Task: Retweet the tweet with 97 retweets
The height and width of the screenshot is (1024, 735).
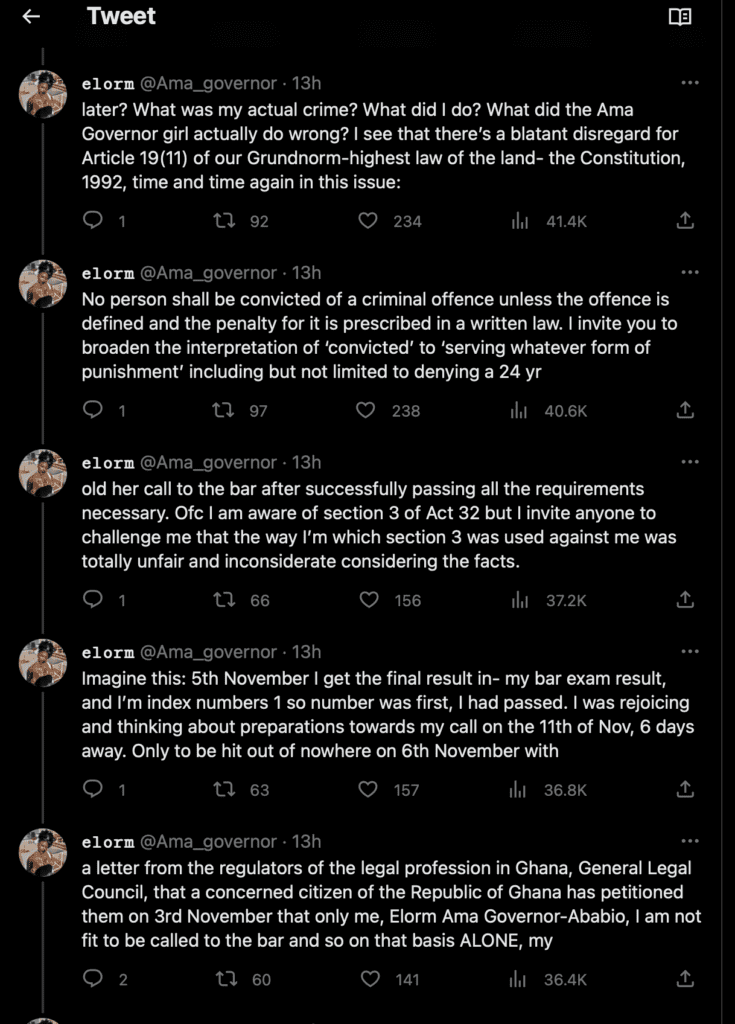Action: point(225,410)
